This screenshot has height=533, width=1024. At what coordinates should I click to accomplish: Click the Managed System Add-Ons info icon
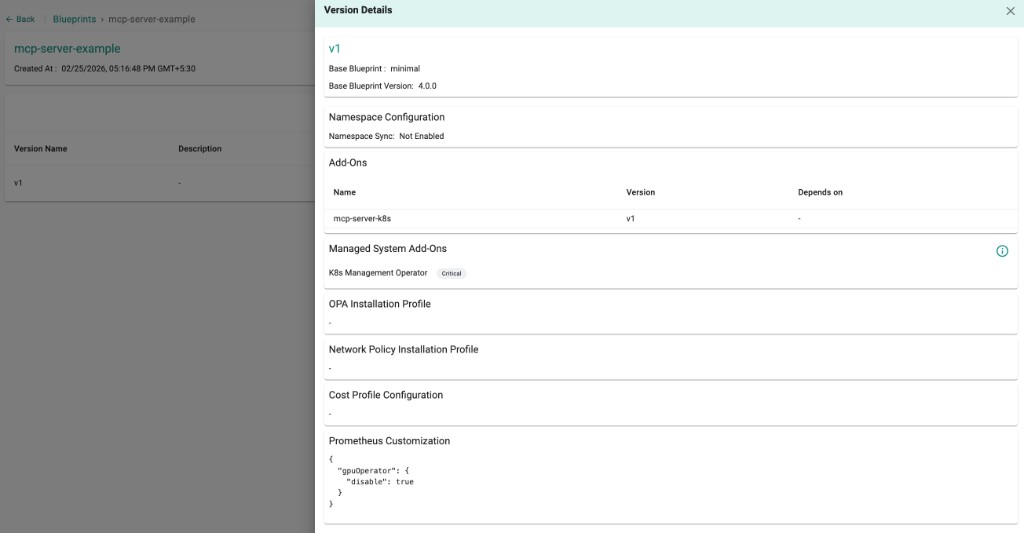(1002, 251)
